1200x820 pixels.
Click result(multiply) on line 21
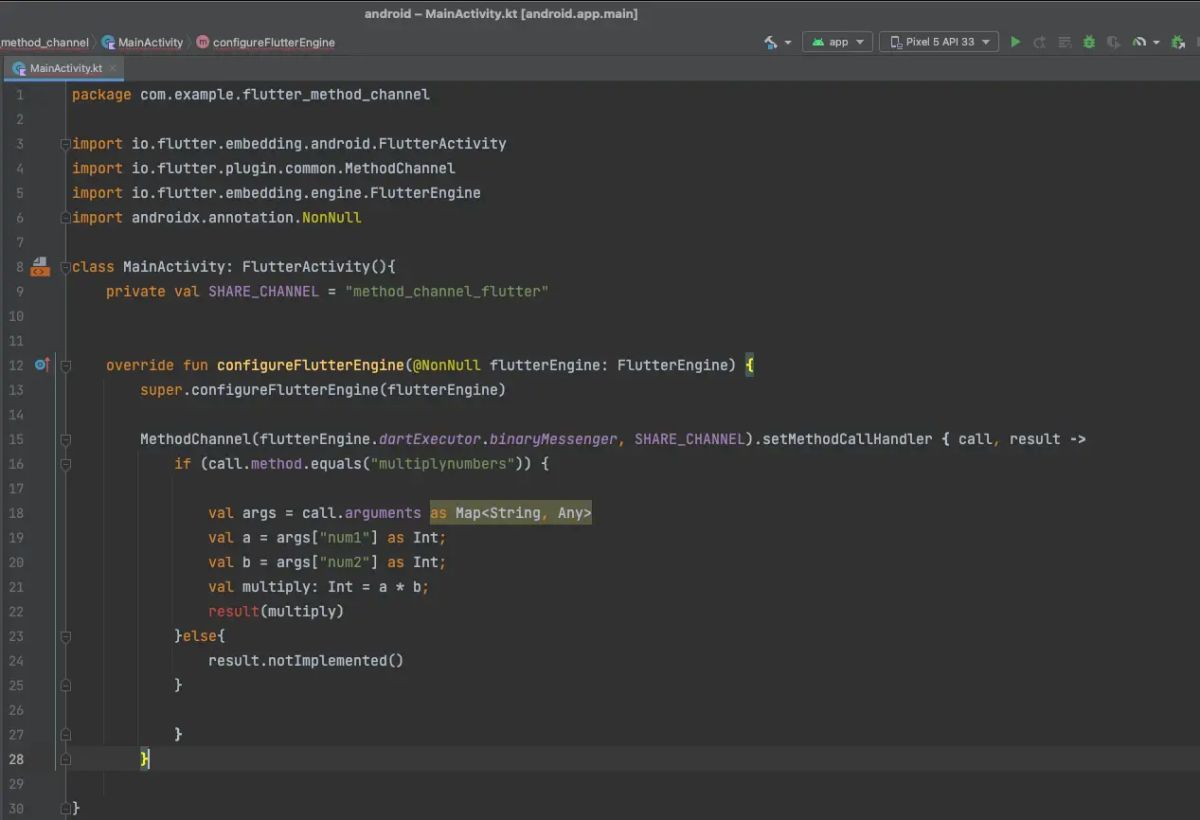tap(276, 611)
